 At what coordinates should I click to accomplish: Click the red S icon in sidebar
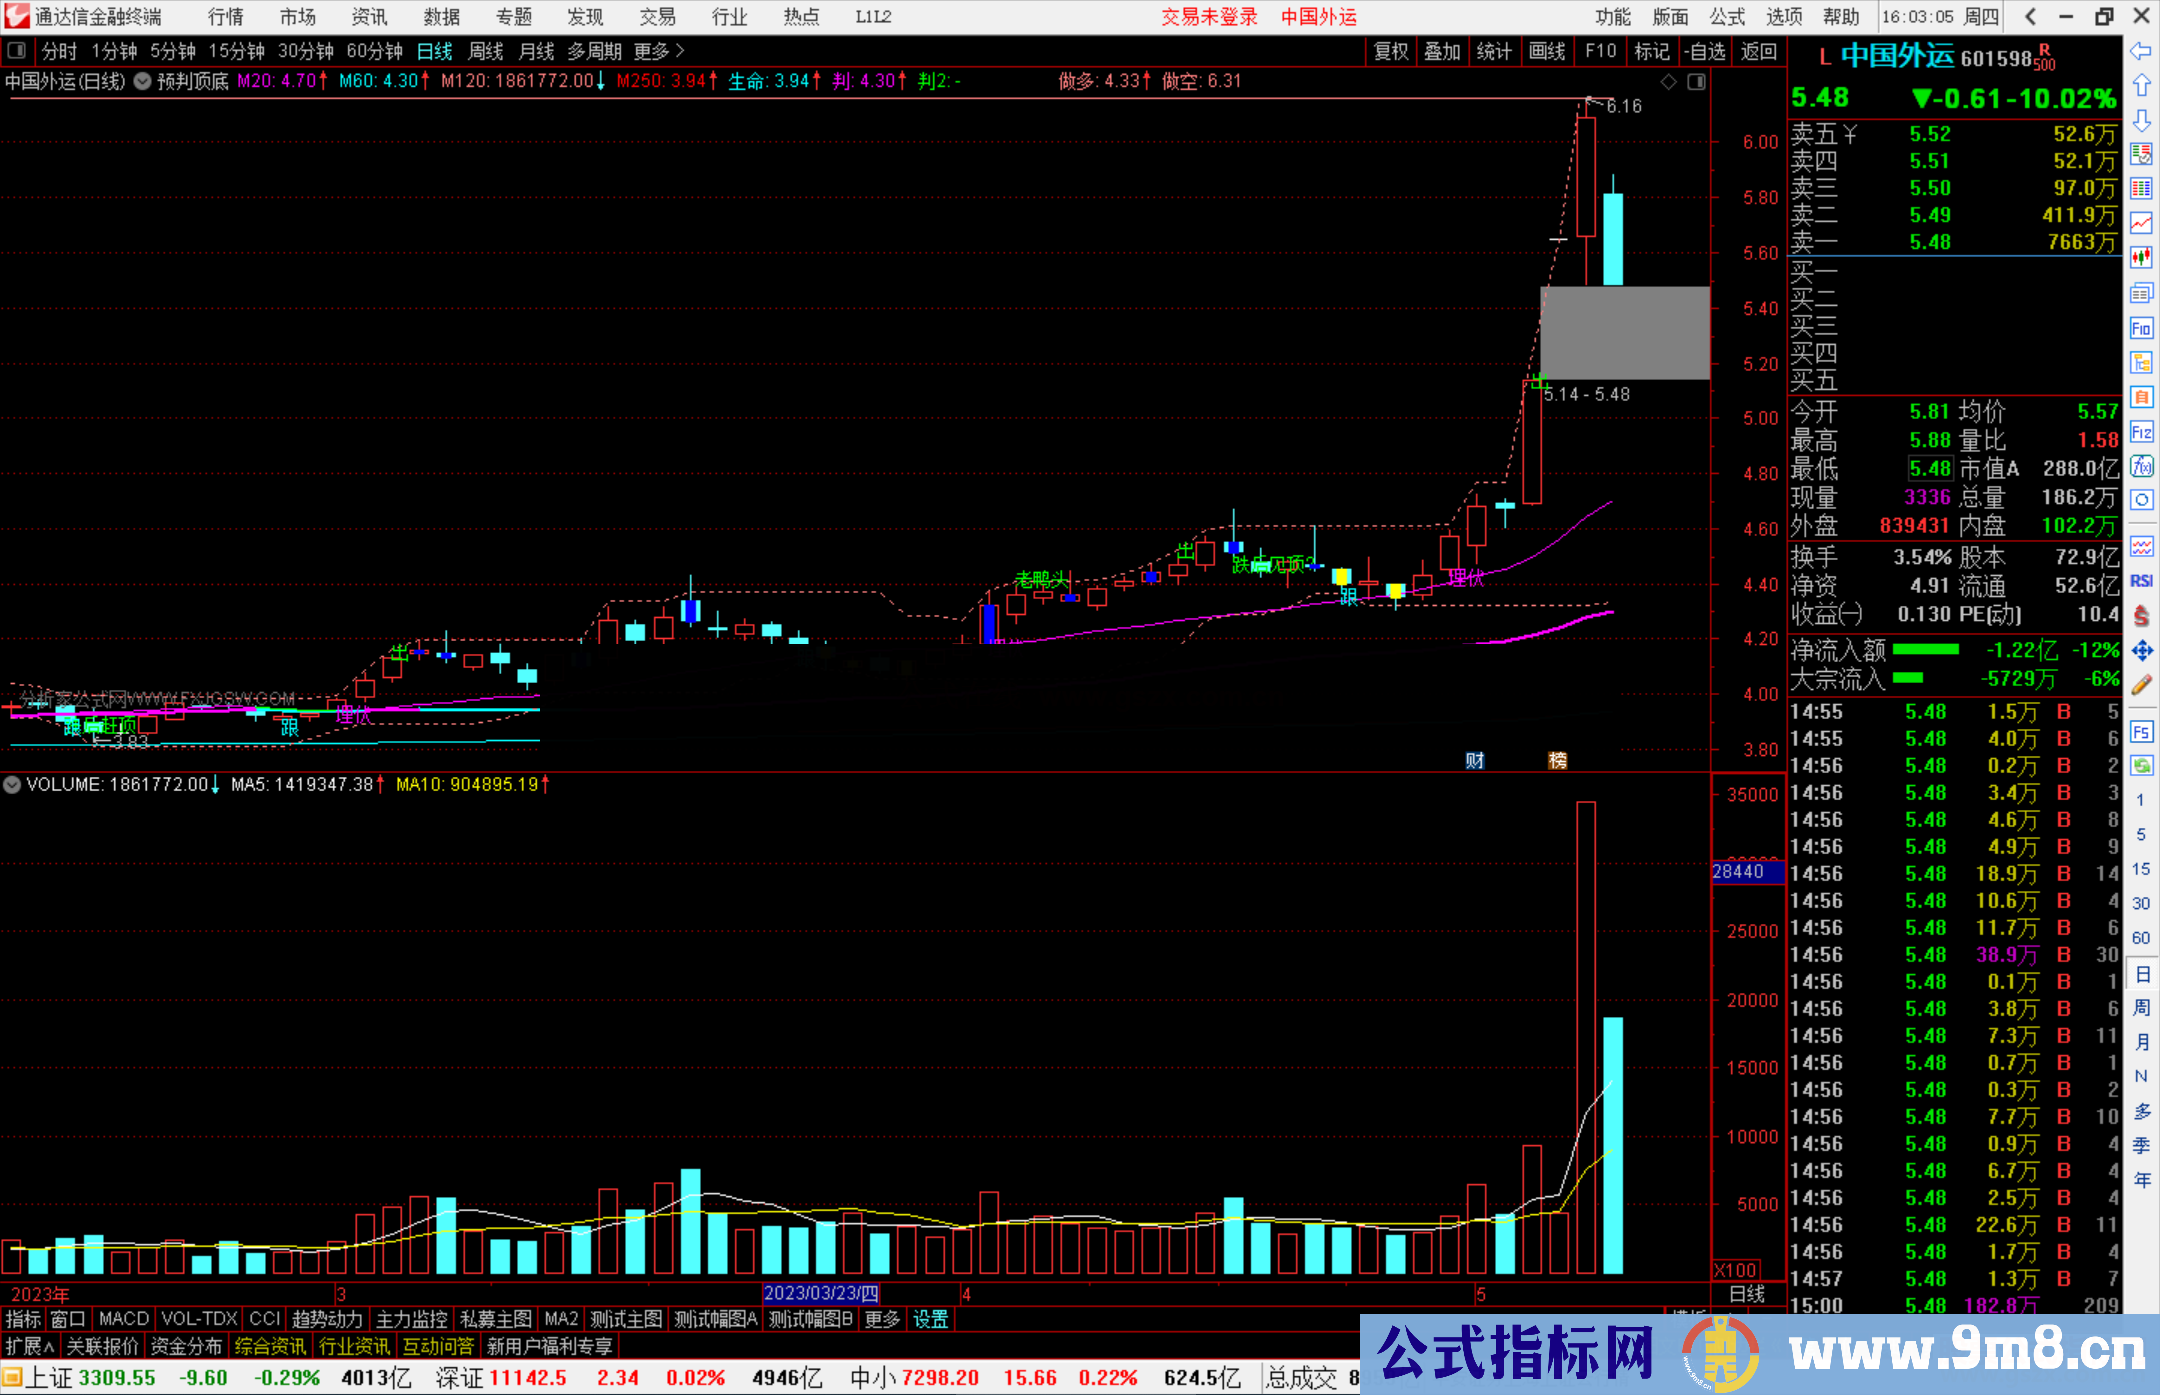tap(2141, 616)
